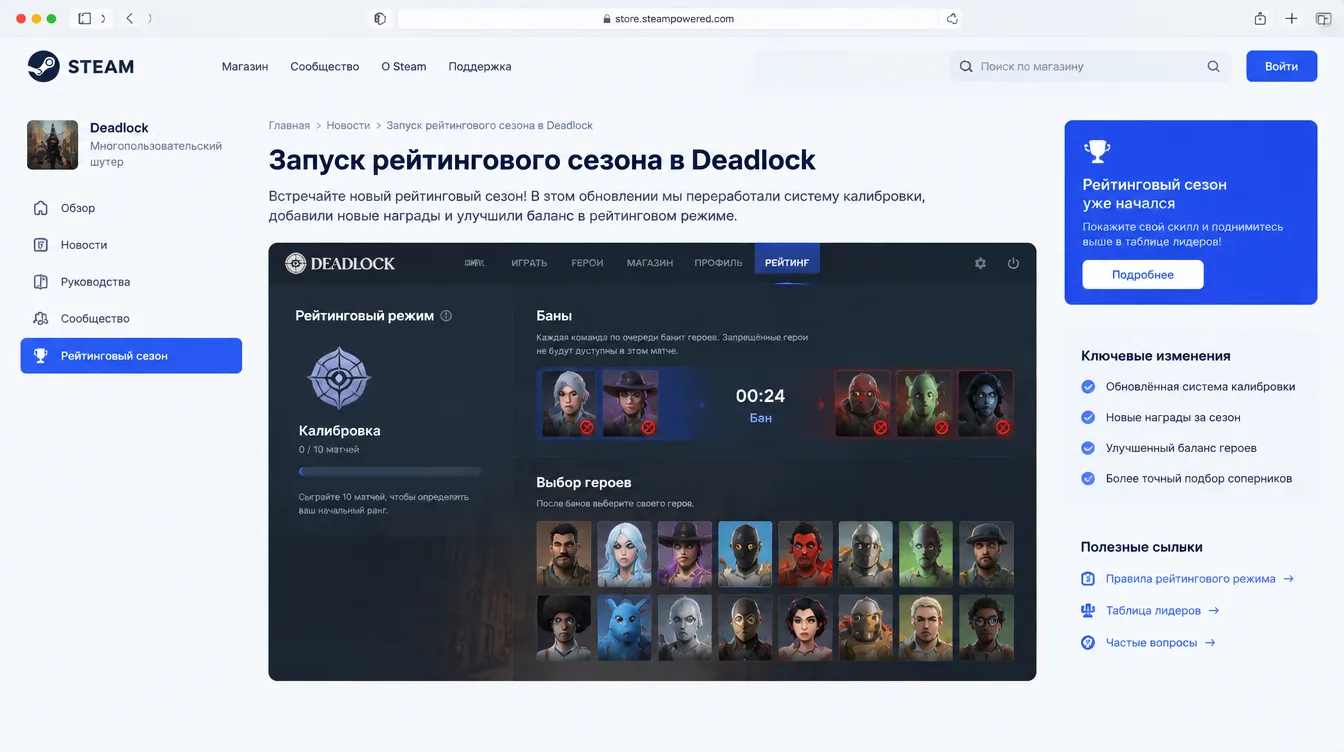Open О Steam in top navigation
Image resolution: width=1344 pixels, height=752 pixels.
[404, 67]
